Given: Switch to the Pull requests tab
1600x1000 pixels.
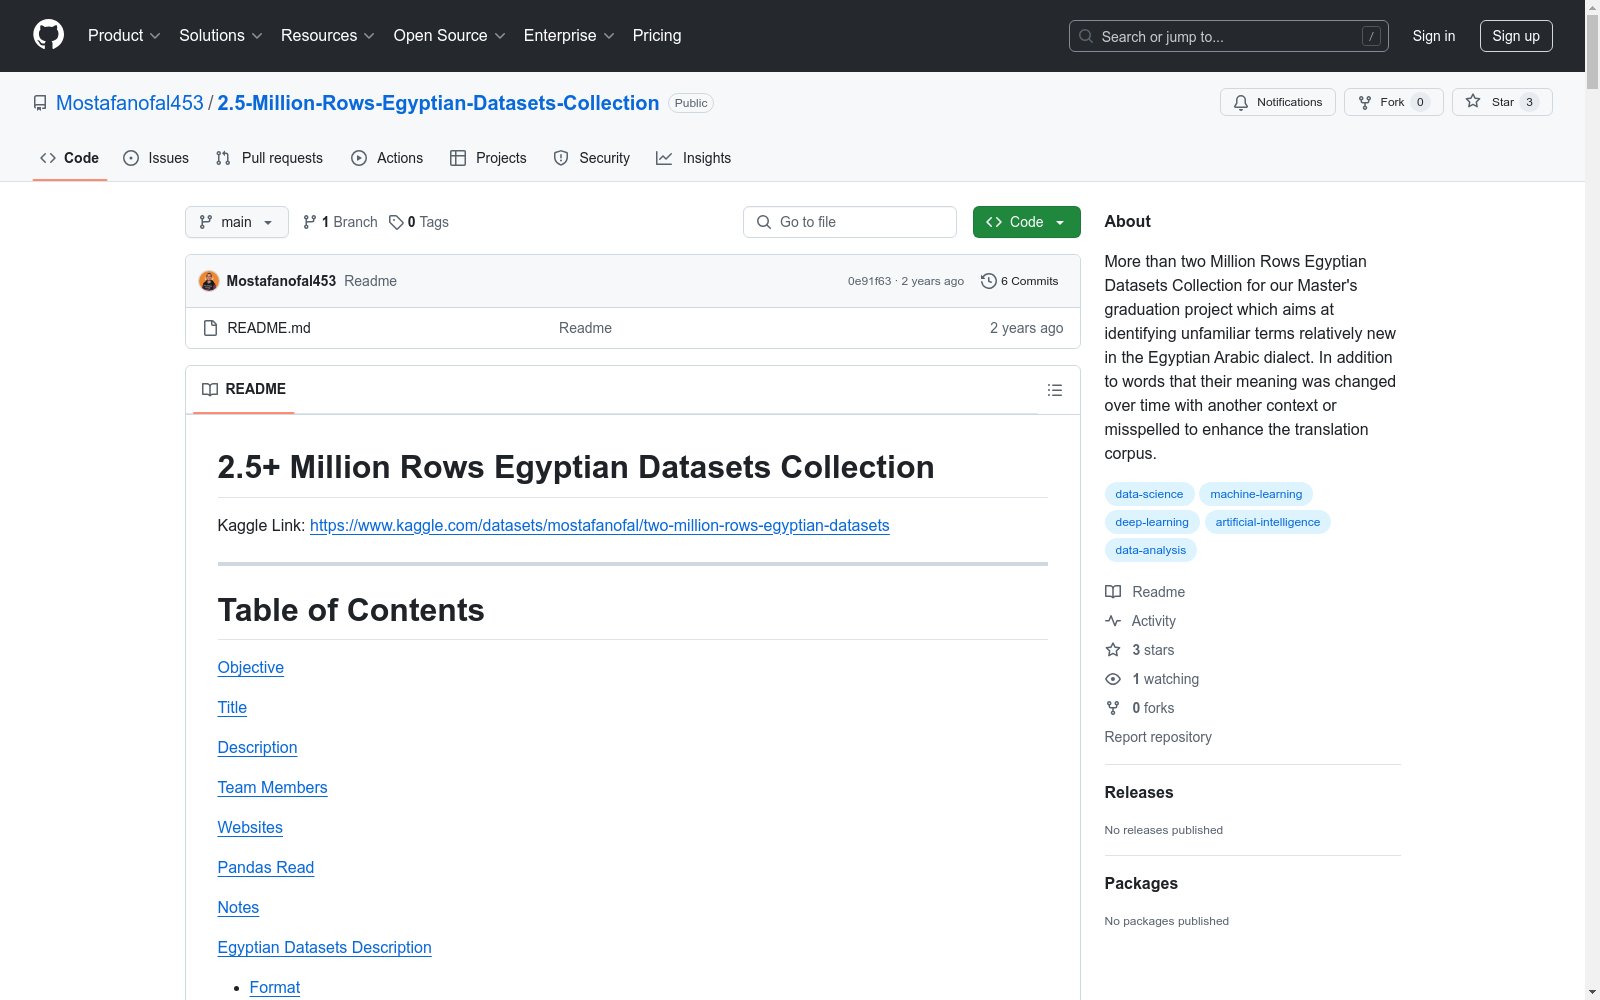Looking at the screenshot, I should pos(269,158).
